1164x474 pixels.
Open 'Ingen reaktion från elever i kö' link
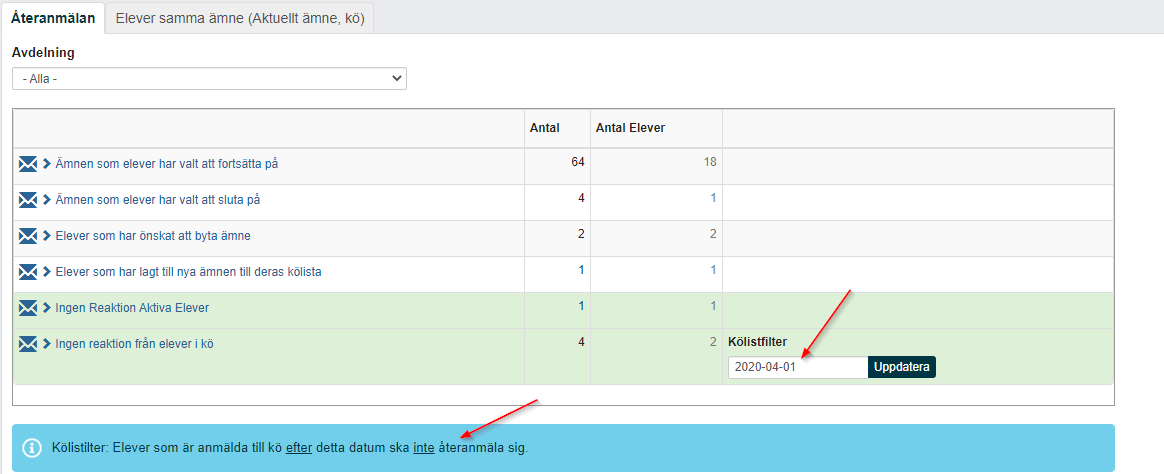coord(134,343)
